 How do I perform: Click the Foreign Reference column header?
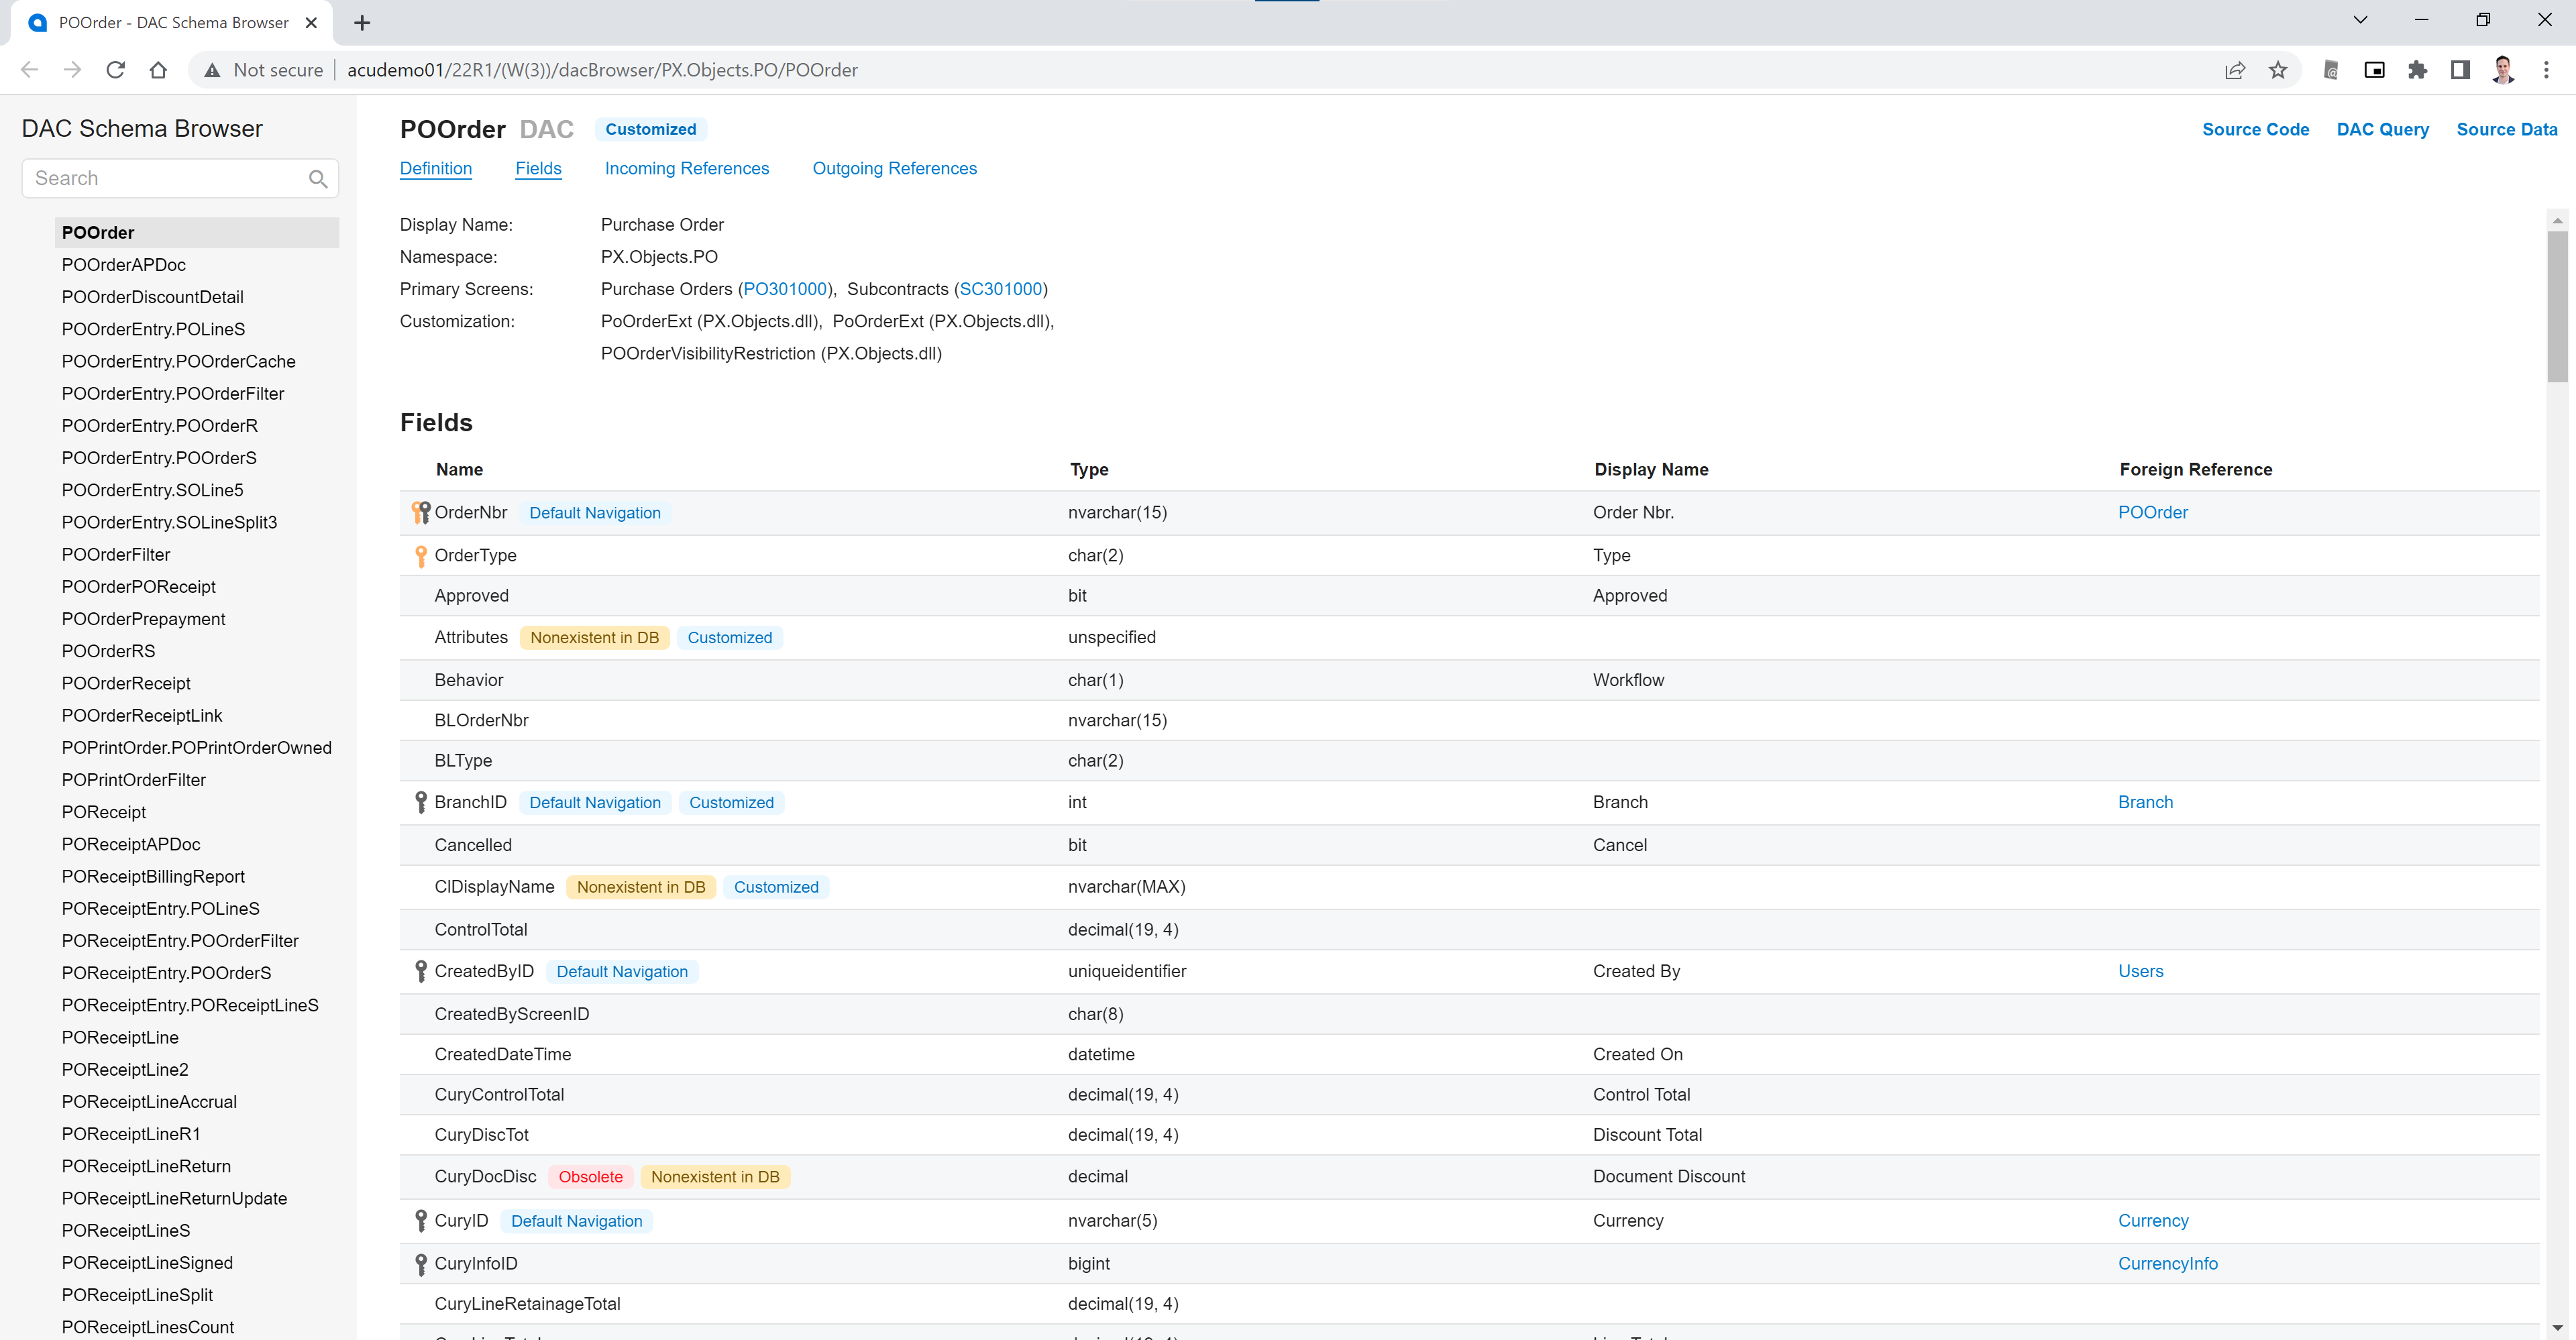pyautogui.click(x=2195, y=470)
